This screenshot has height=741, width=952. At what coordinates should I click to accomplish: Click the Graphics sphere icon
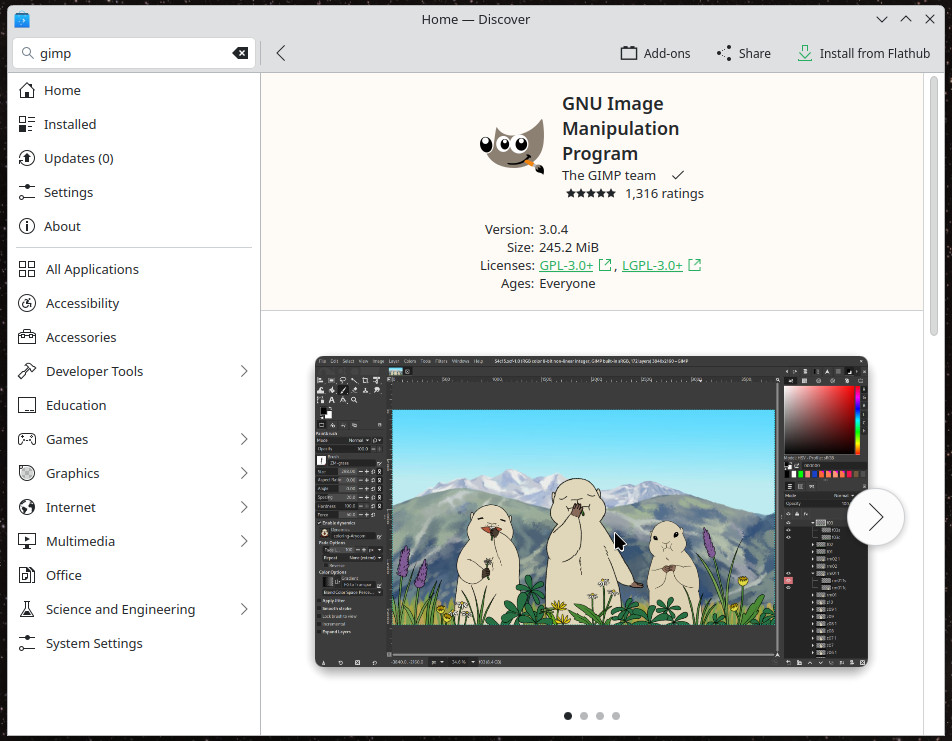pyautogui.click(x=27, y=473)
